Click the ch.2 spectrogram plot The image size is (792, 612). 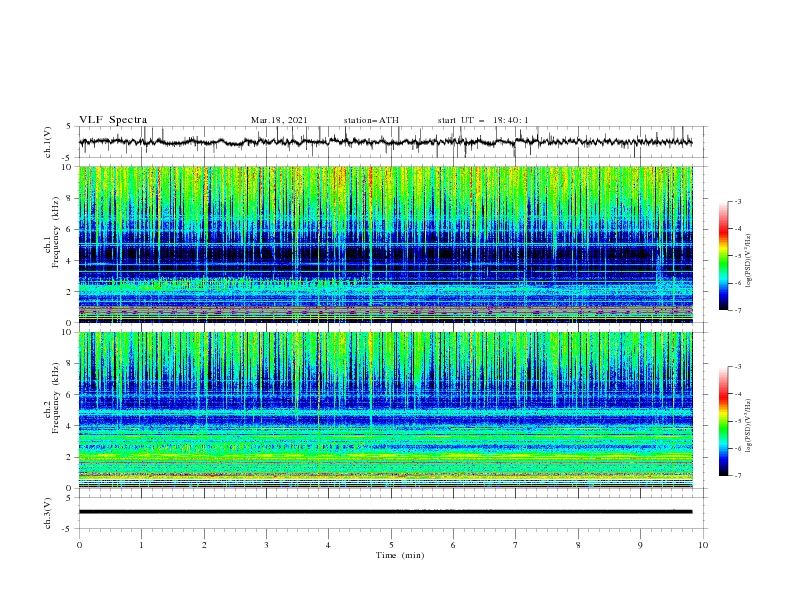[x=385, y=410]
